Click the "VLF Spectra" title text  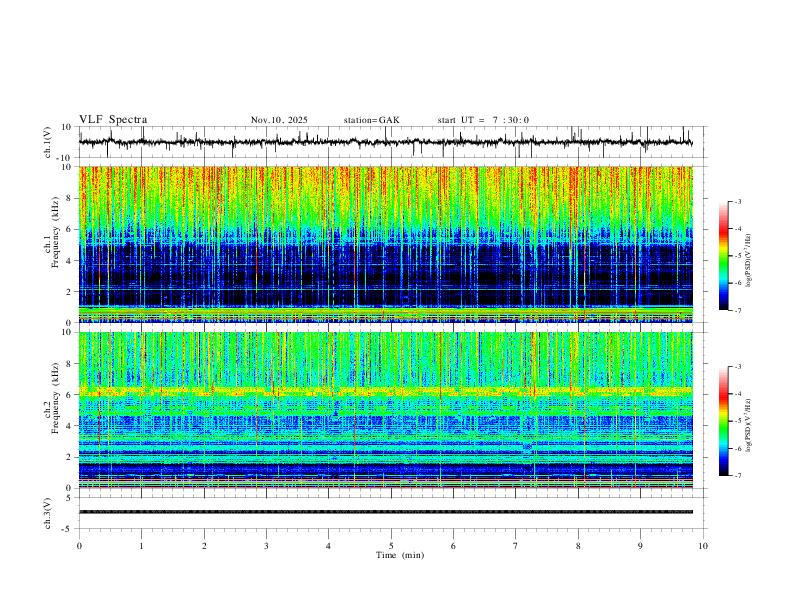pos(113,119)
